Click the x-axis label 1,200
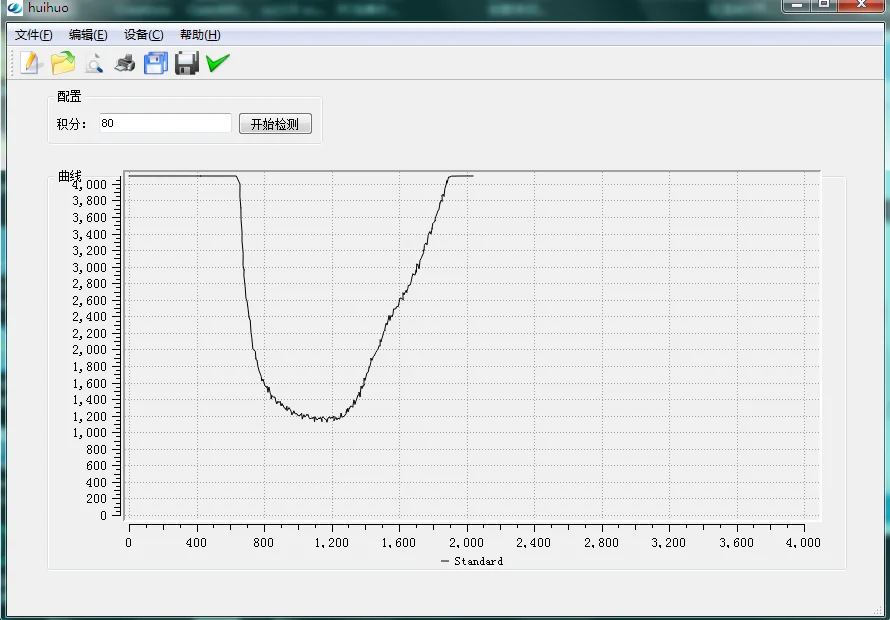The image size is (890, 620). [x=331, y=543]
